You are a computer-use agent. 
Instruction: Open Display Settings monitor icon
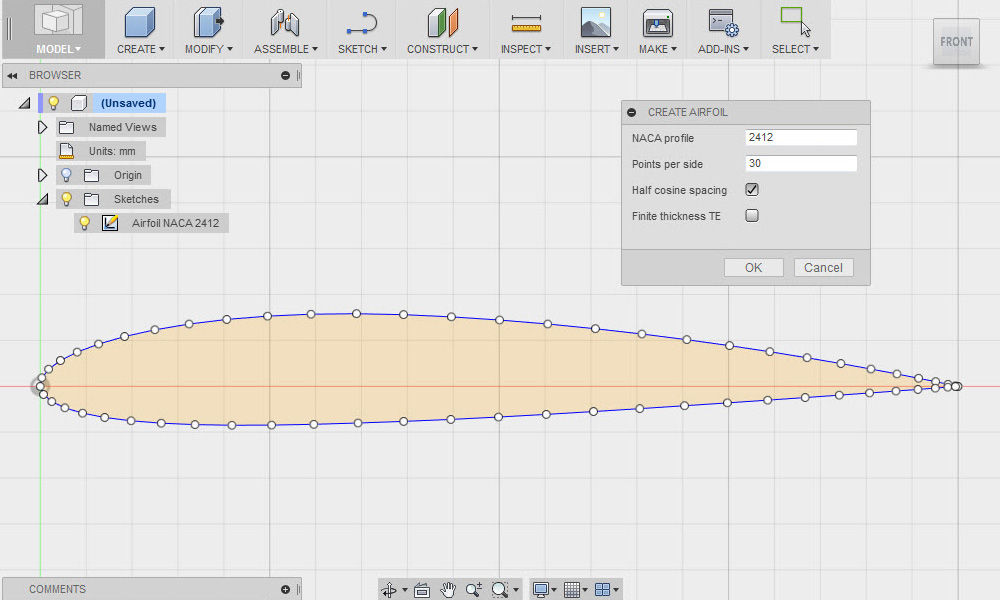coord(541,590)
